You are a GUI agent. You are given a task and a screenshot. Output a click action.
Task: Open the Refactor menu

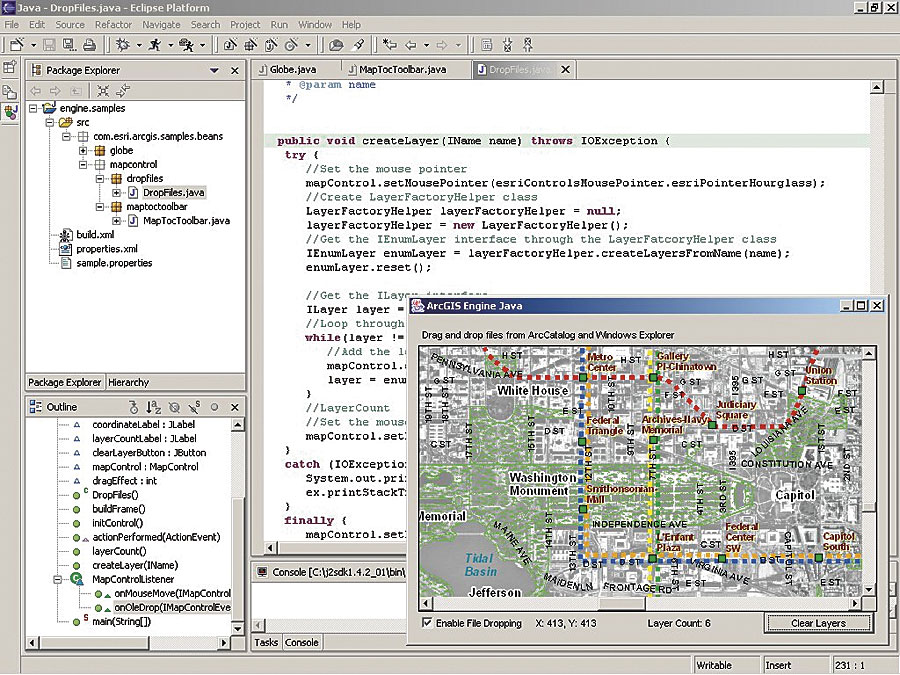113,24
